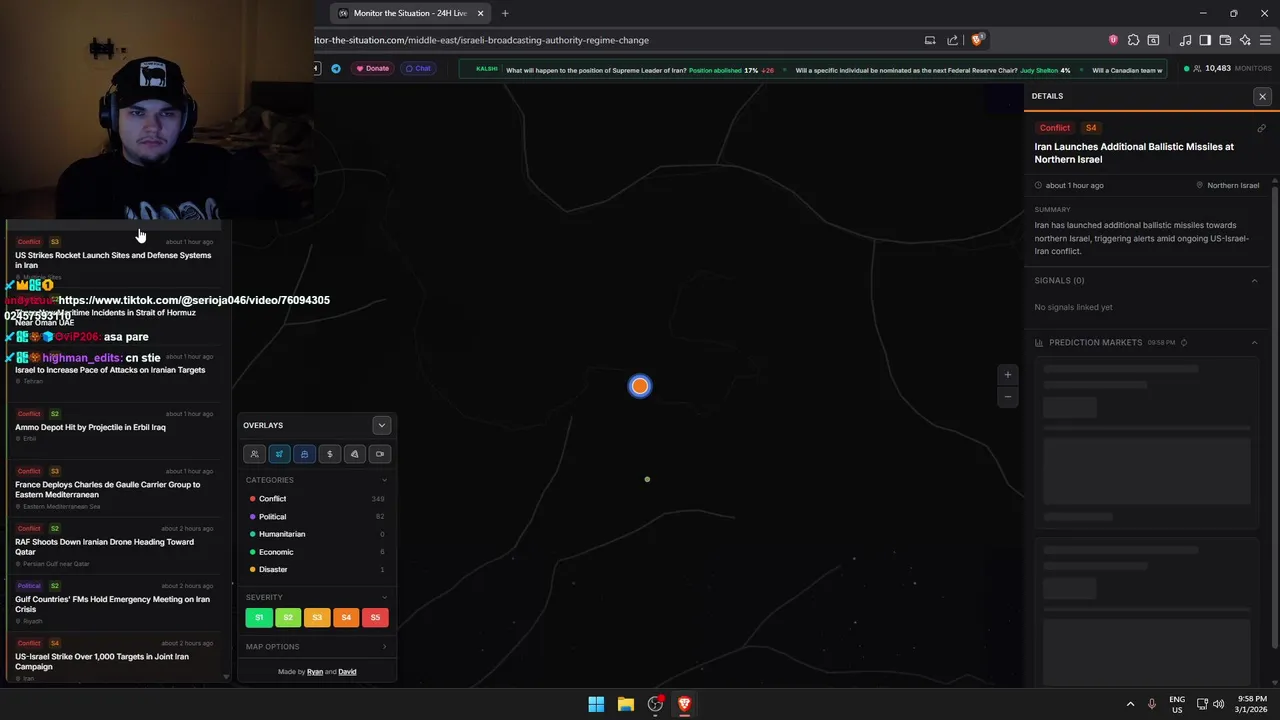The width and height of the screenshot is (1280, 720).
Task: Select S3 severity swatch
Action: [x=317, y=618]
